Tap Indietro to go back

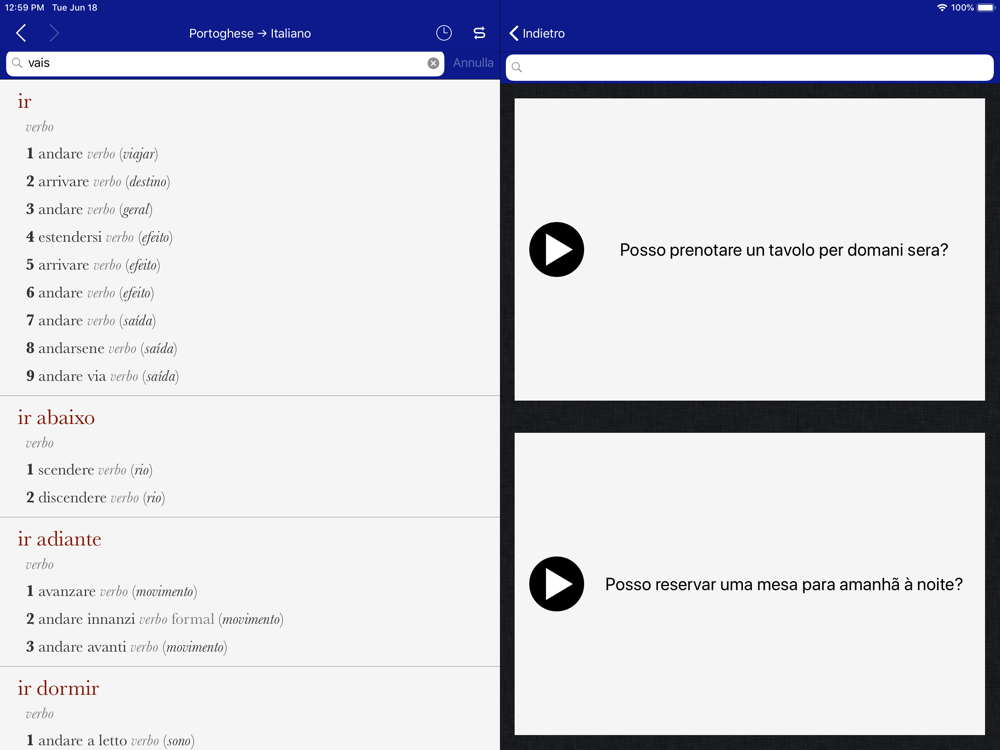point(537,33)
